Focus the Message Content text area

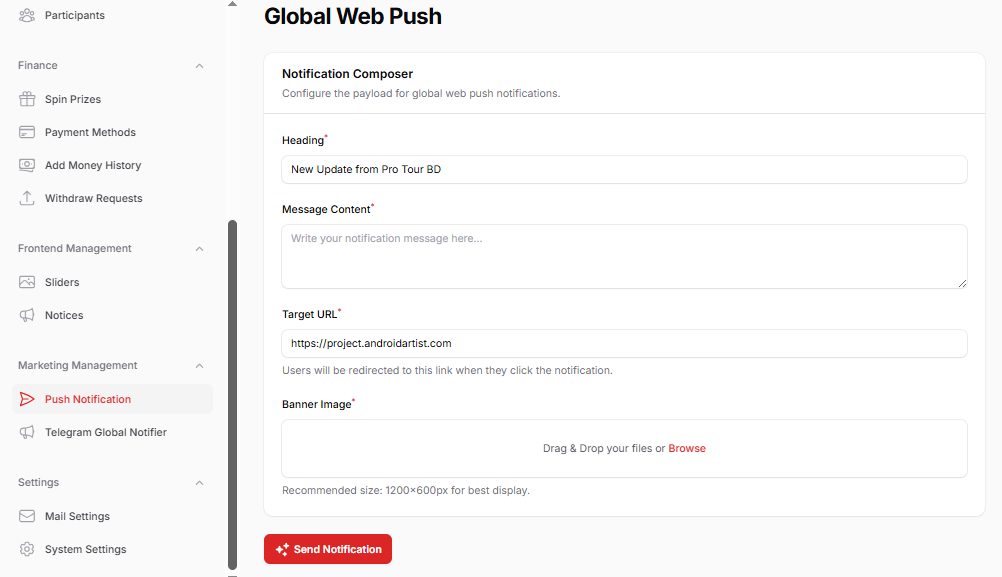pyautogui.click(x=624, y=257)
